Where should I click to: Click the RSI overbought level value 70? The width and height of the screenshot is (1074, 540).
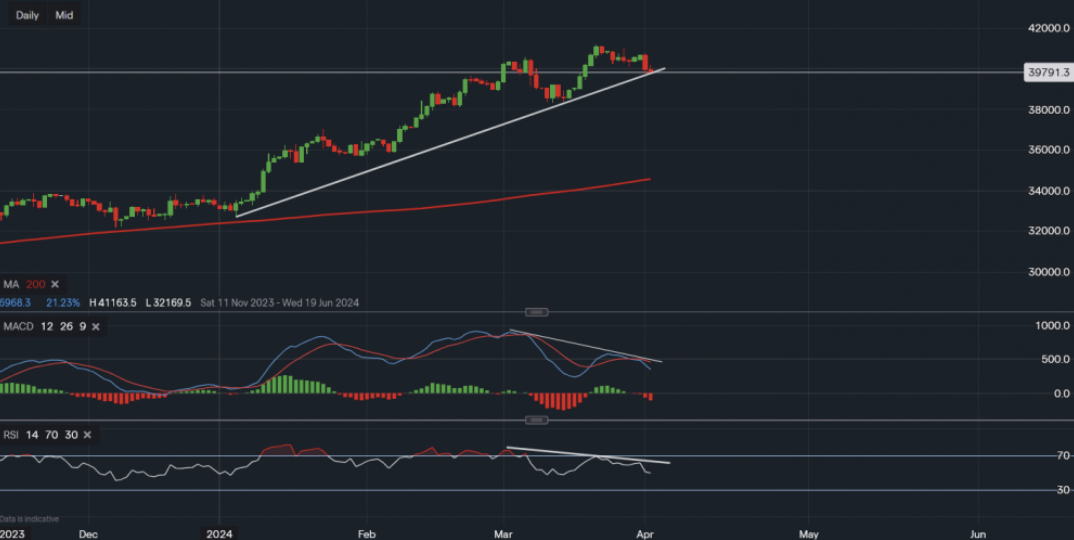click(54, 435)
